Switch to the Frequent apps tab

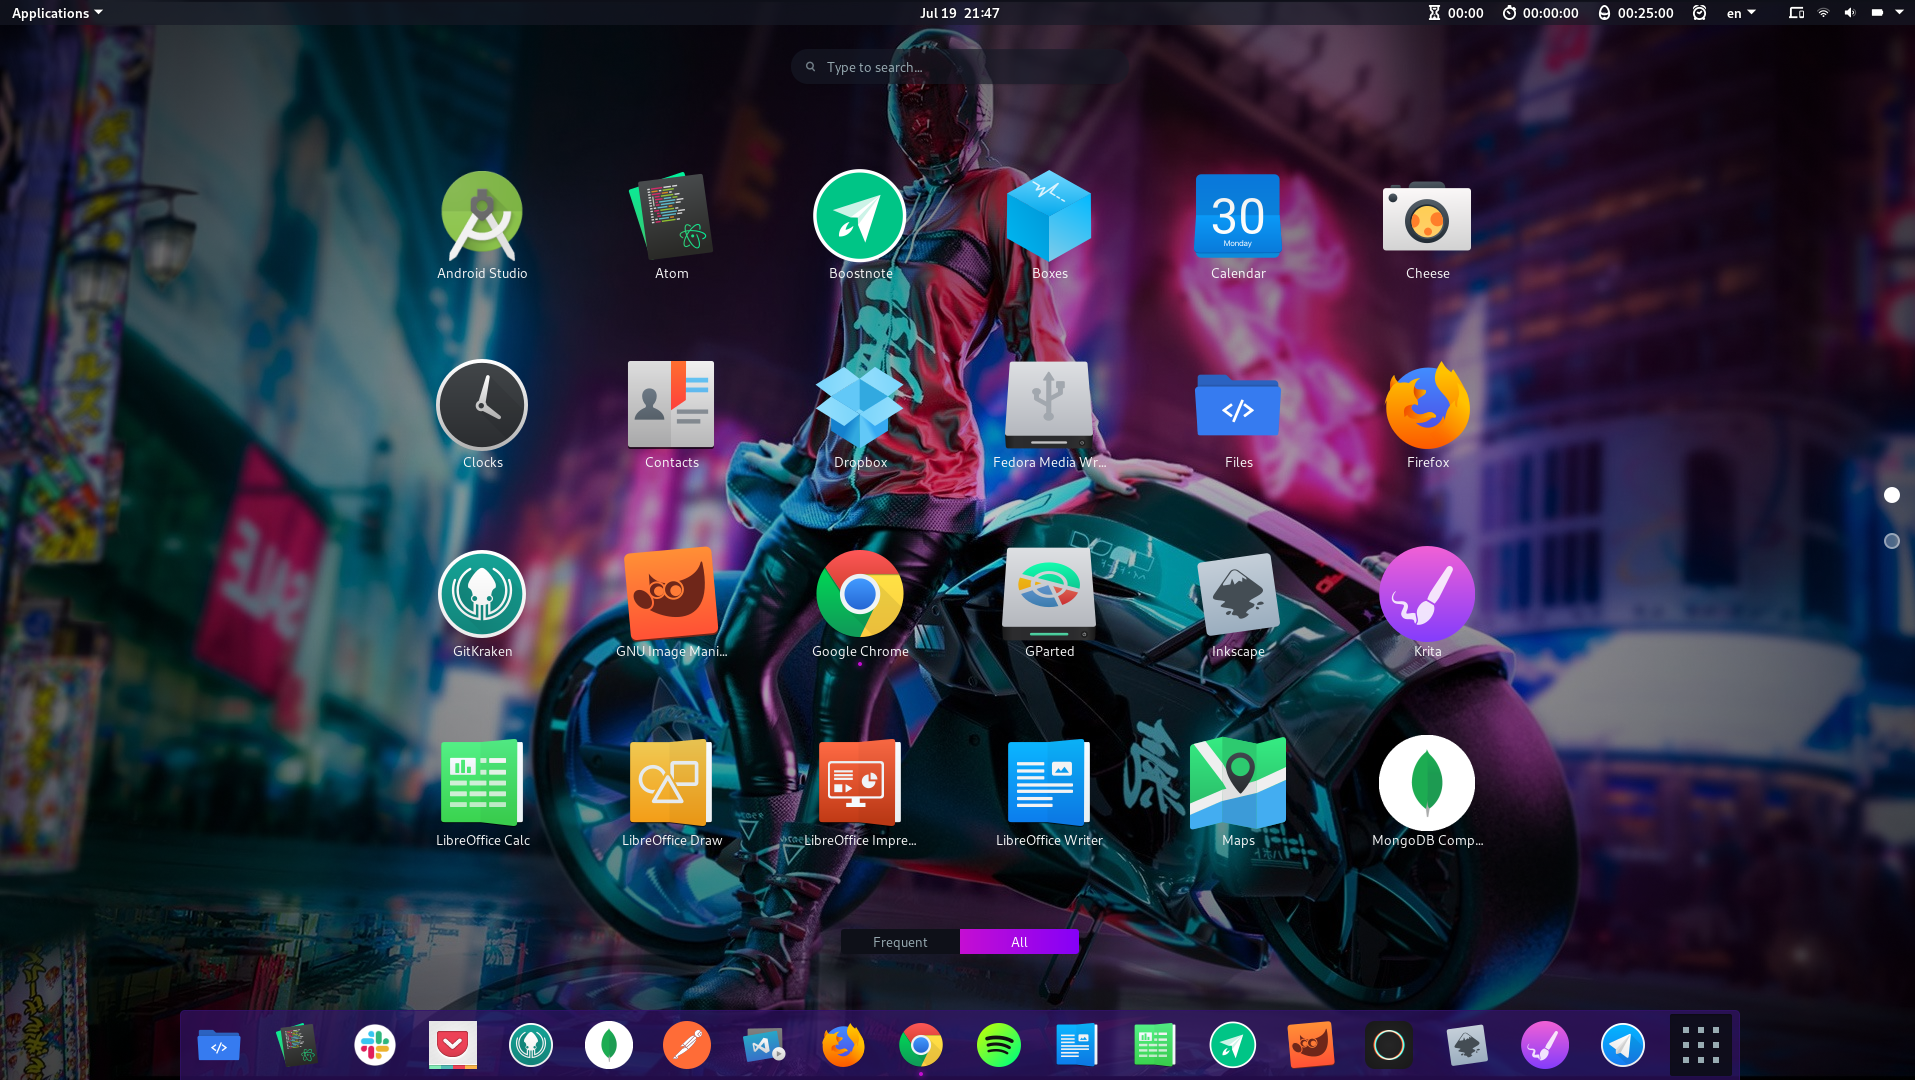click(900, 942)
